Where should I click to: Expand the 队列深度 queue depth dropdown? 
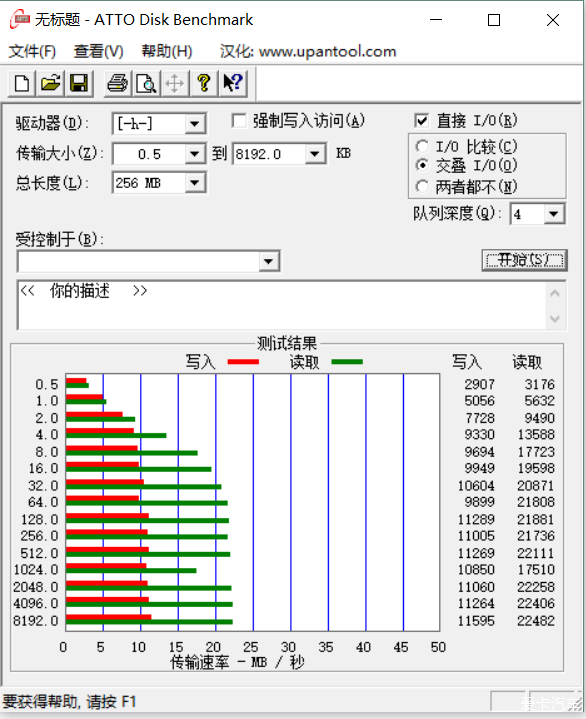(x=554, y=214)
